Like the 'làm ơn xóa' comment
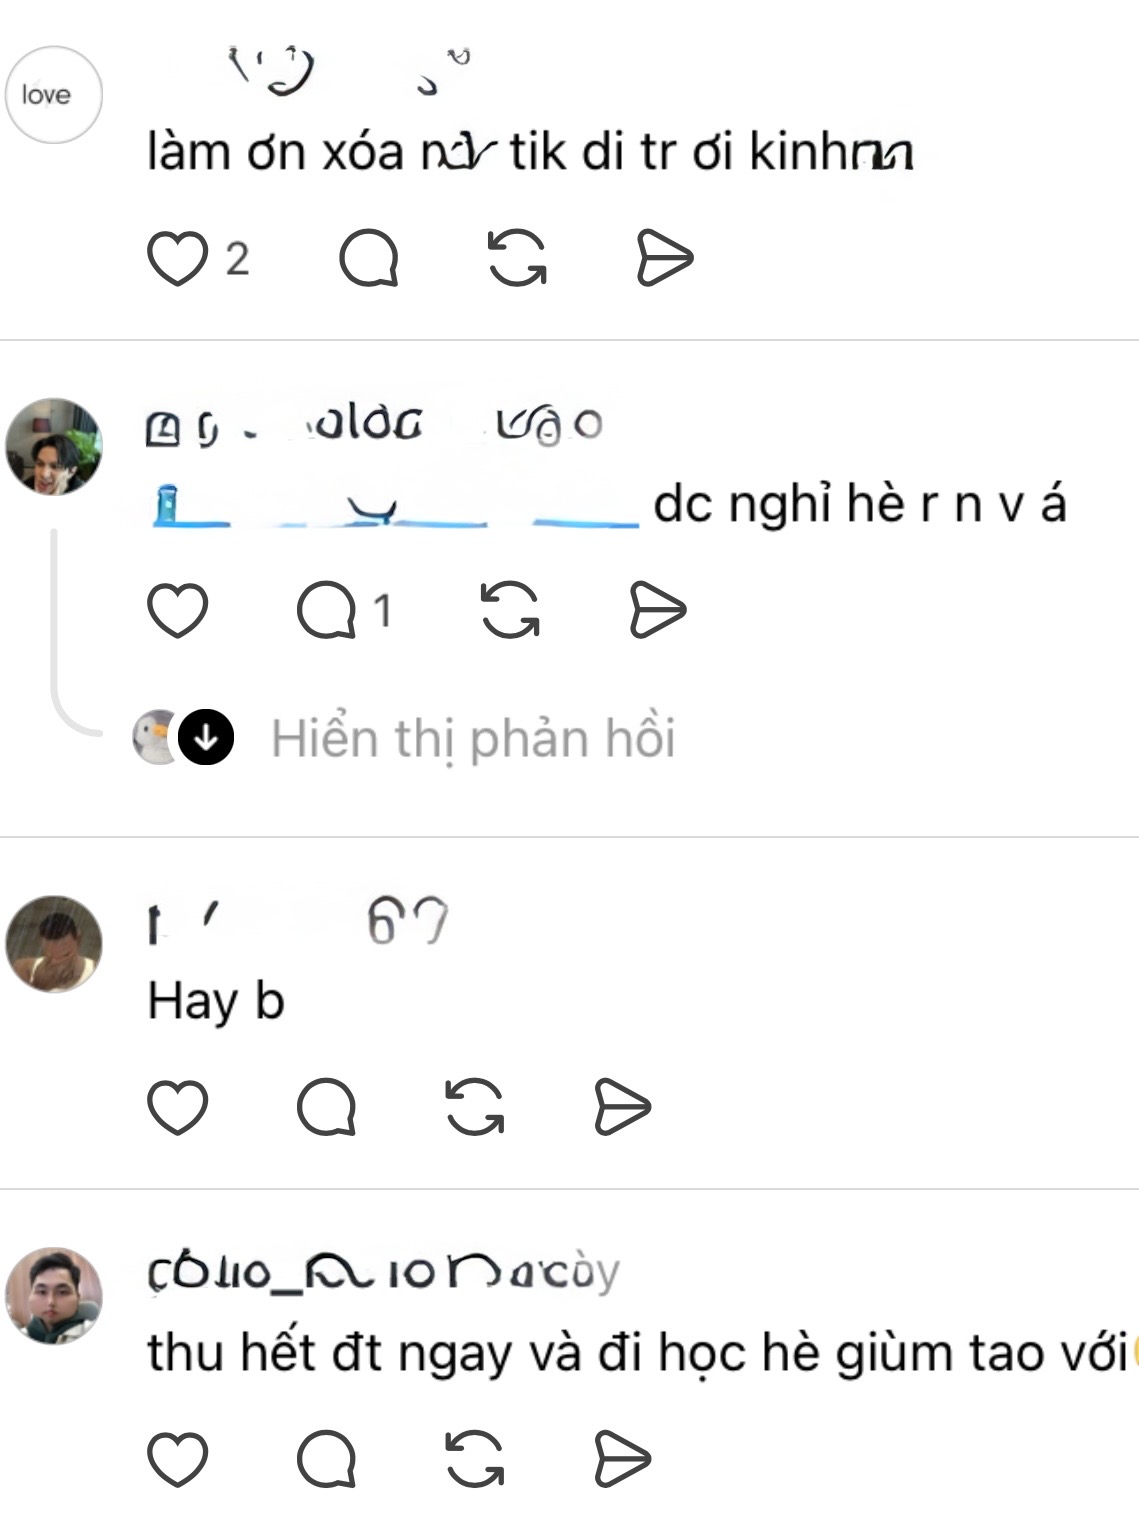Image resolution: width=1139 pixels, height=1518 pixels. [x=177, y=258]
